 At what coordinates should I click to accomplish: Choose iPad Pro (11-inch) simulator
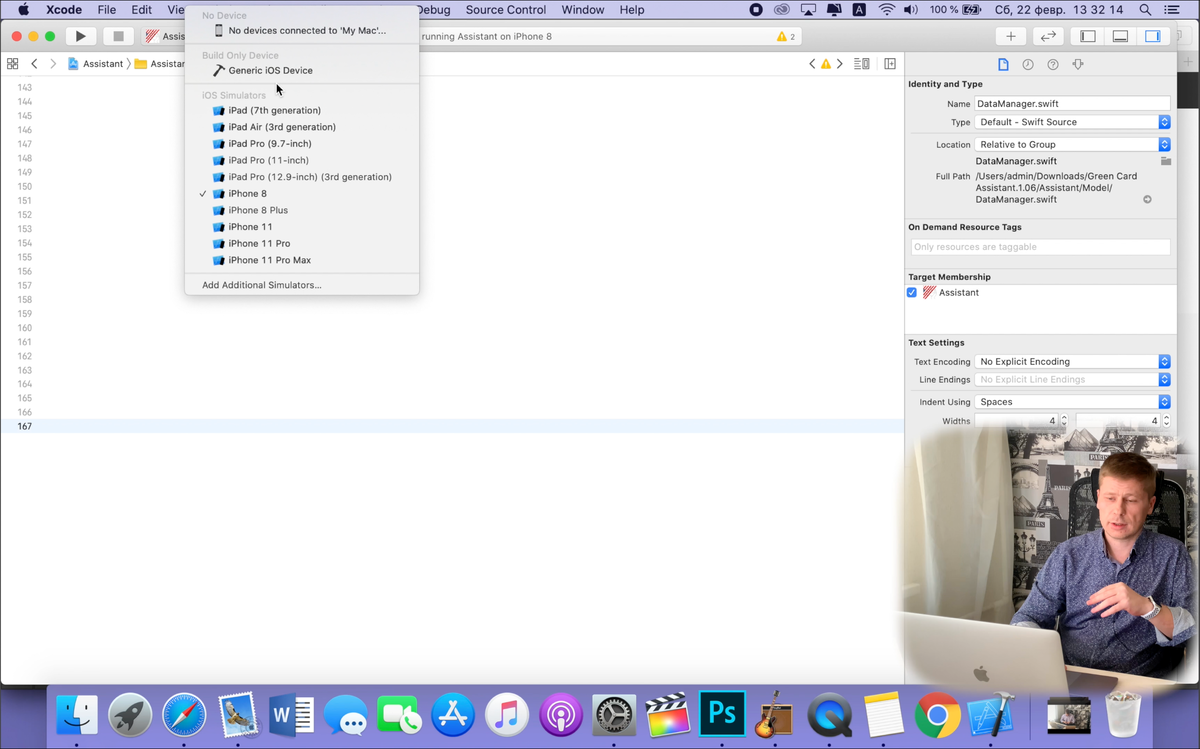pyautogui.click(x=302, y=160)
